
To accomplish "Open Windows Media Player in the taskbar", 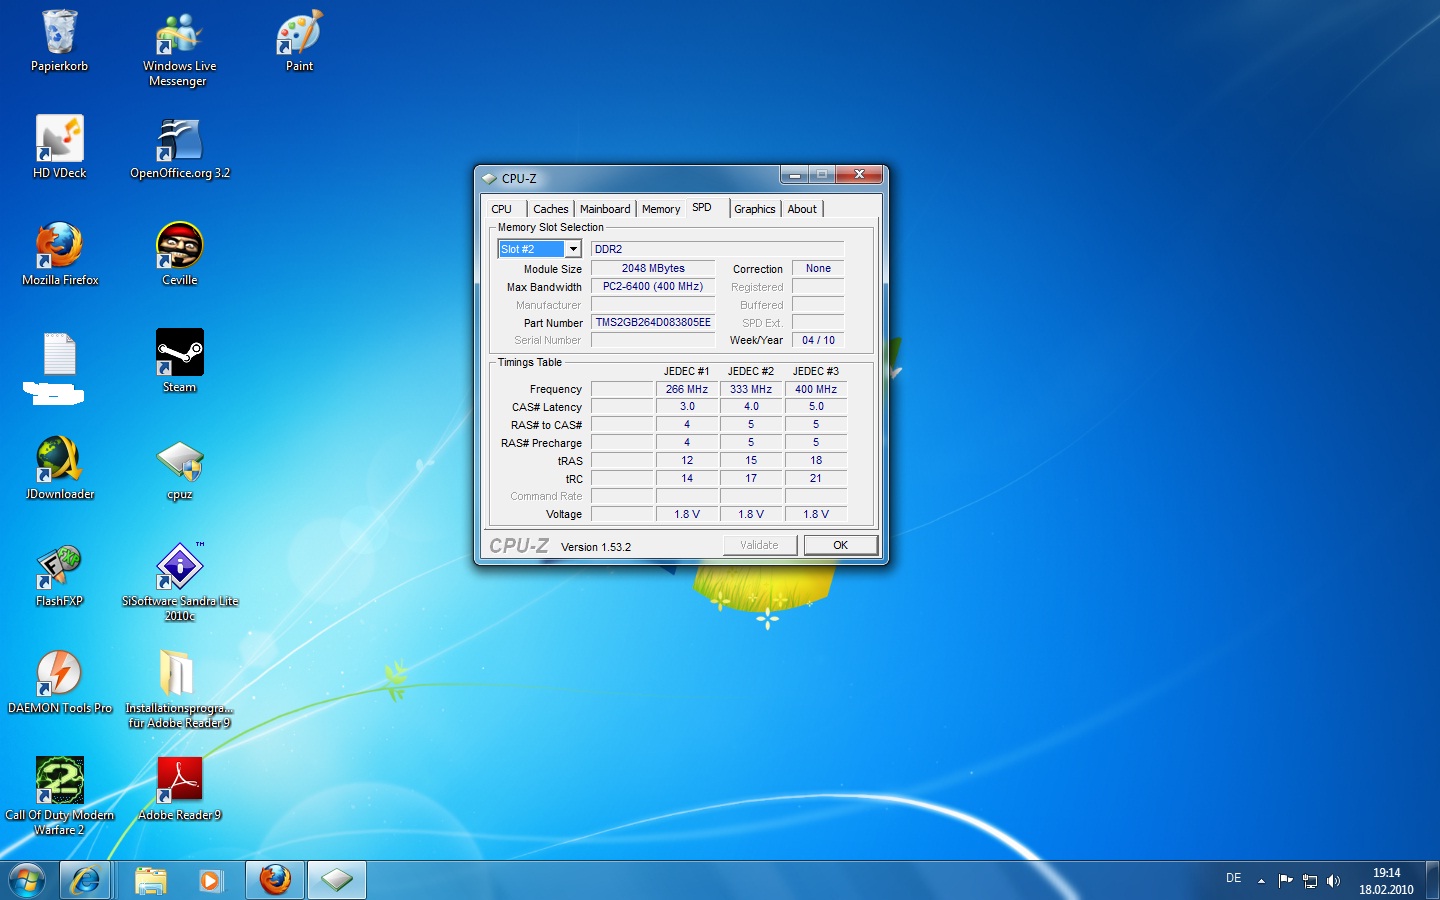I will tap(210, 880).
